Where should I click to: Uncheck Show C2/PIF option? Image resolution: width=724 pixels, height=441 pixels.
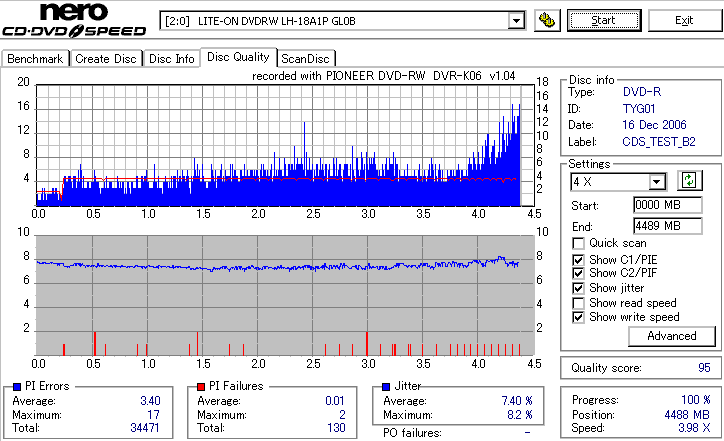578,273
